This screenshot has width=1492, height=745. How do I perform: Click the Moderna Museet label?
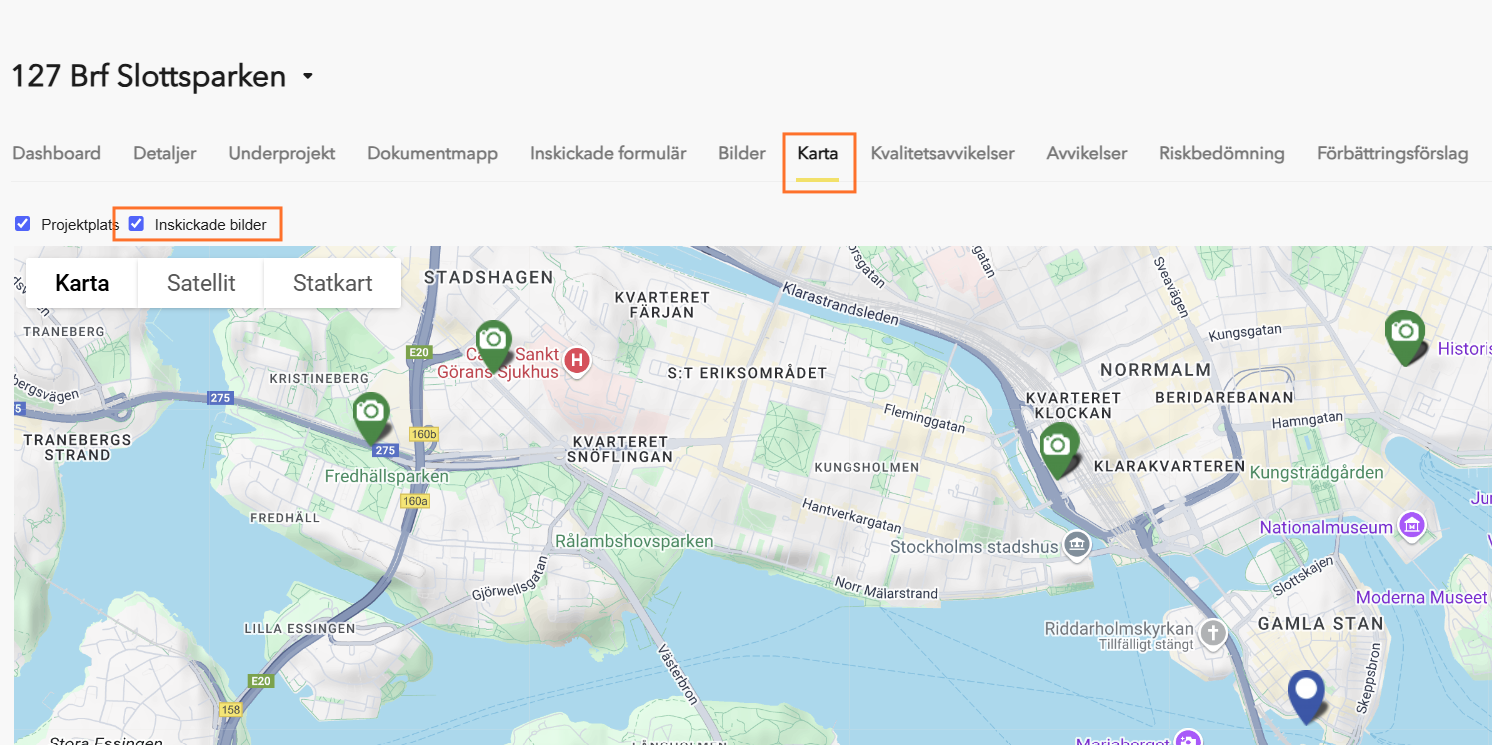point(1421,597)
